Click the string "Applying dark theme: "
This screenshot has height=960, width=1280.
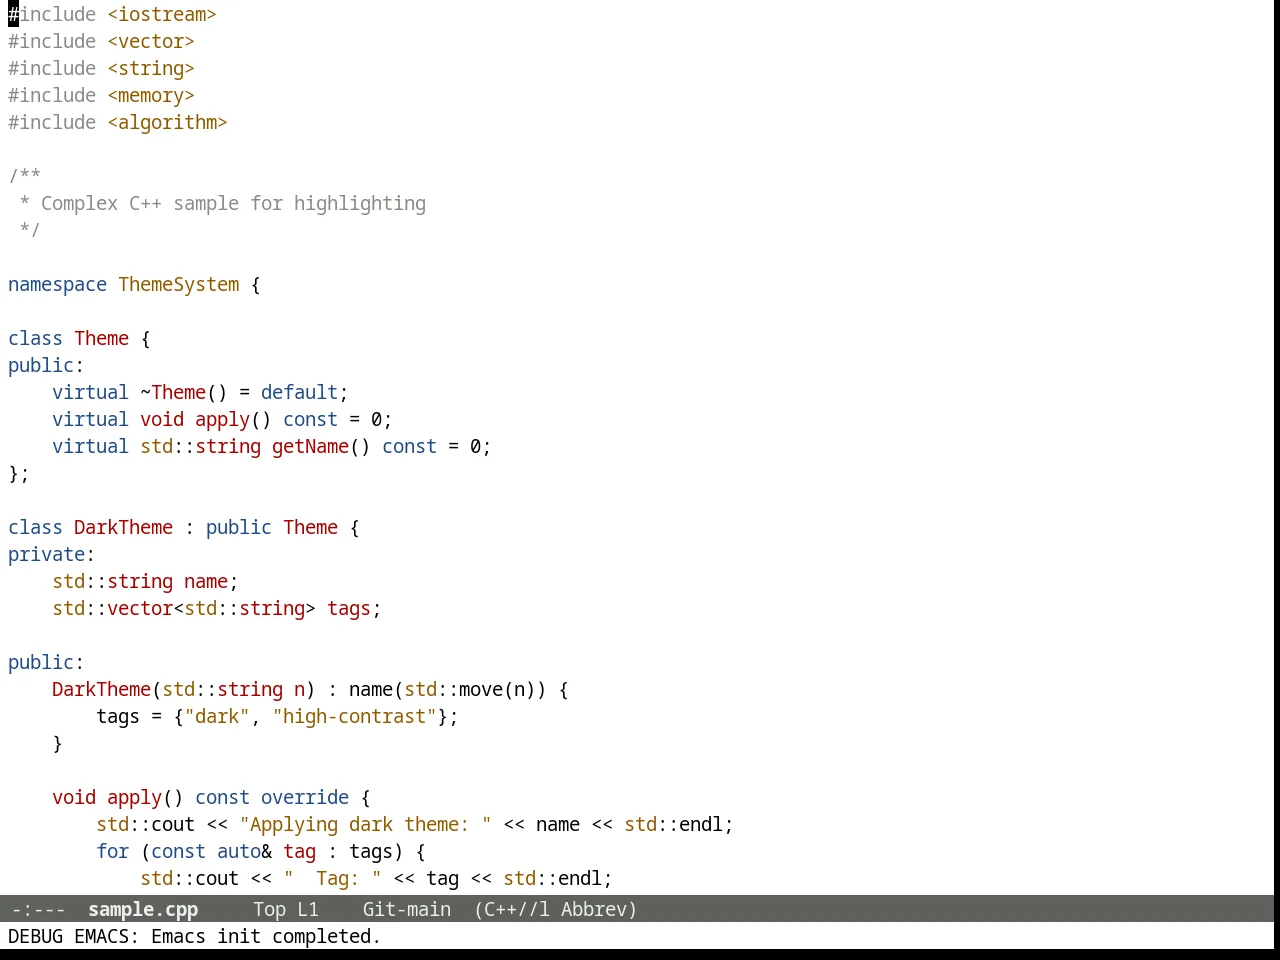[x=365, y=824]
